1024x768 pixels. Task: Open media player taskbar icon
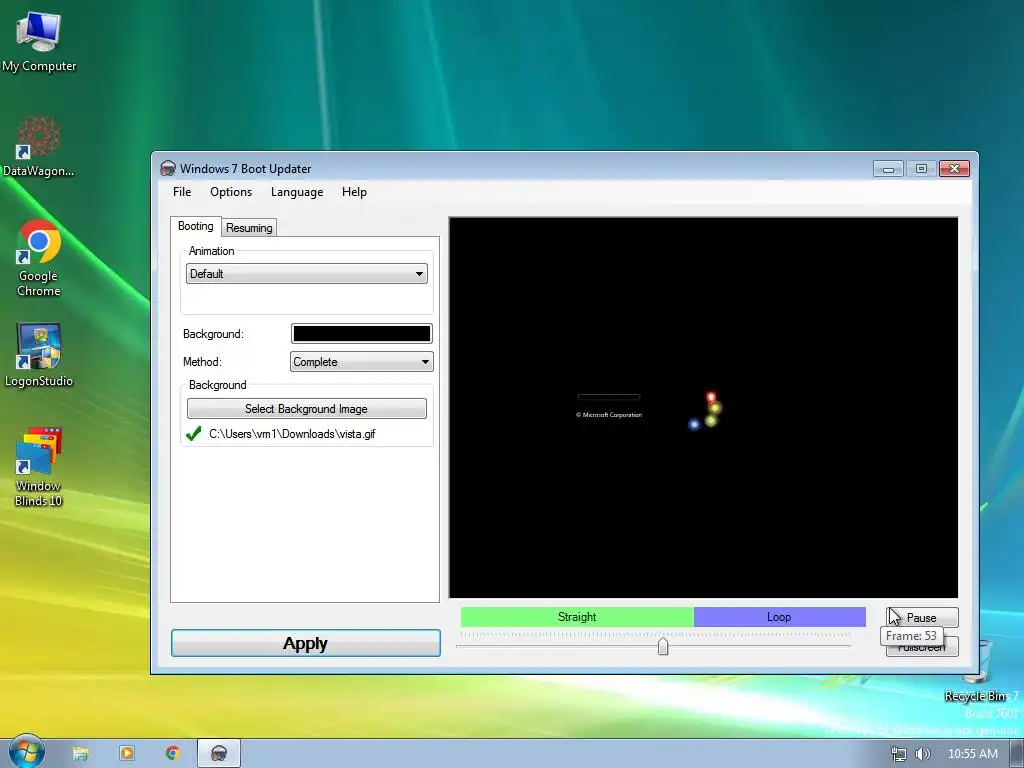point(127,753)
